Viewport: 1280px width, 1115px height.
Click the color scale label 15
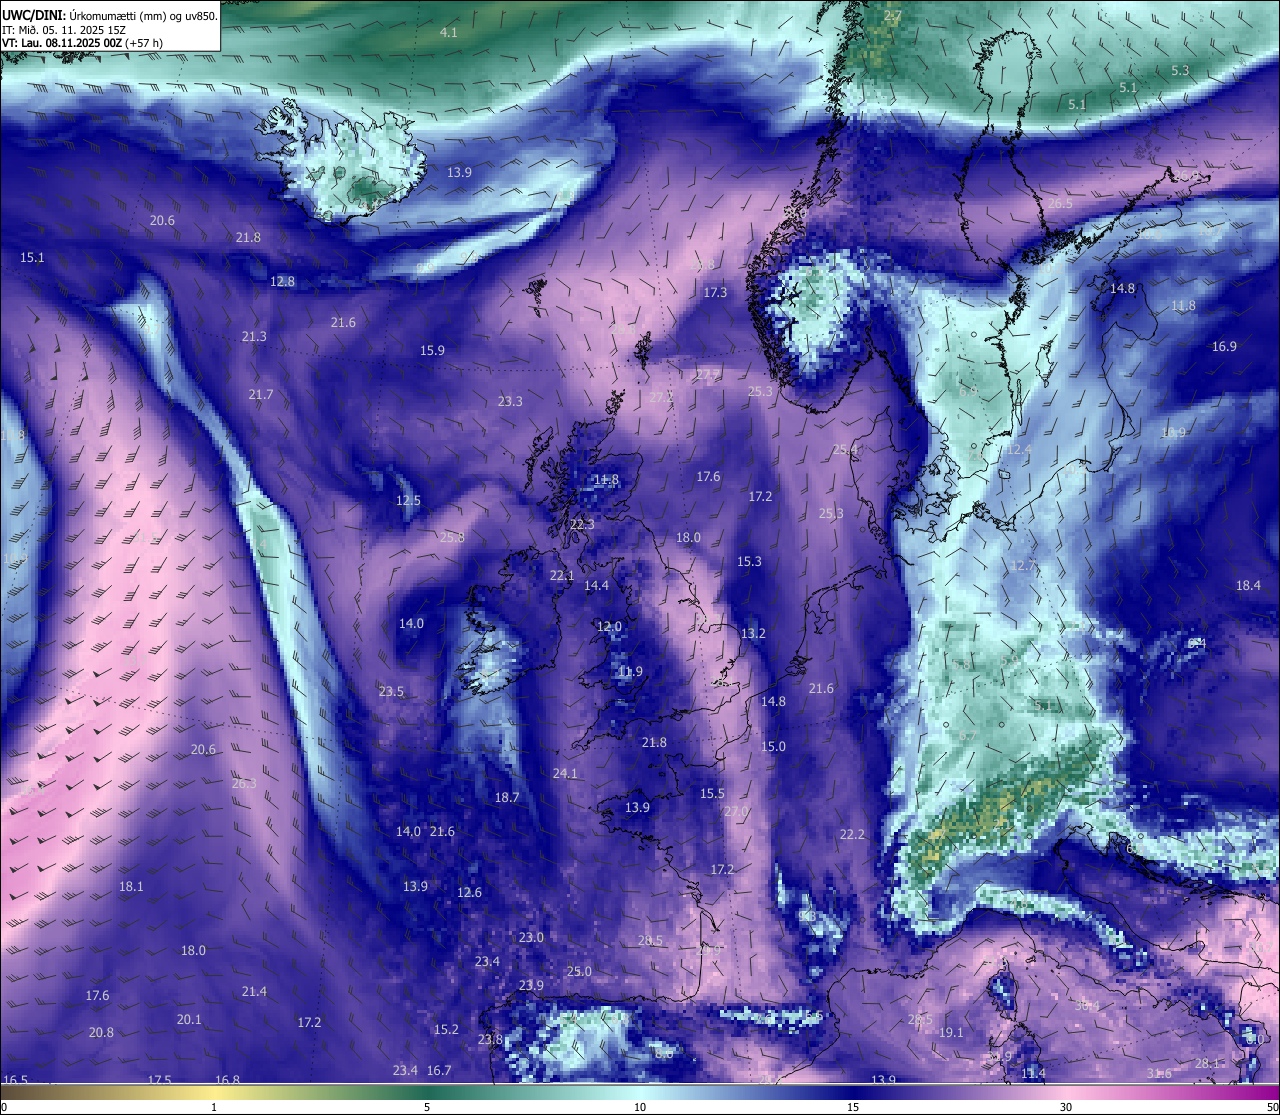853,1107
